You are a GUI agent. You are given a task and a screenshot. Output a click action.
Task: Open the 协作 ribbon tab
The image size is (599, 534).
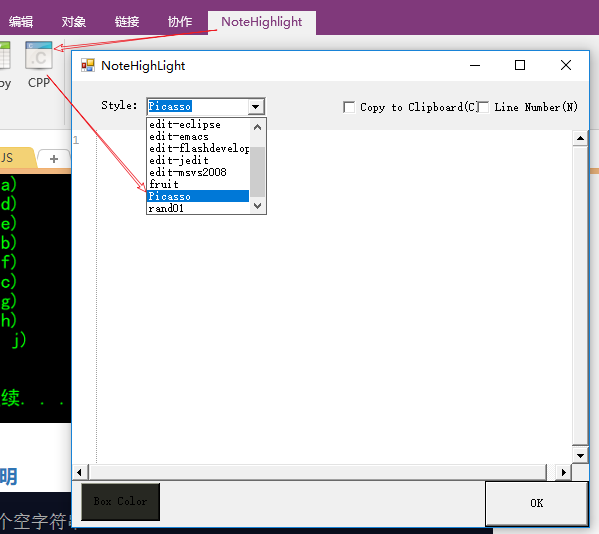point(180,22)
